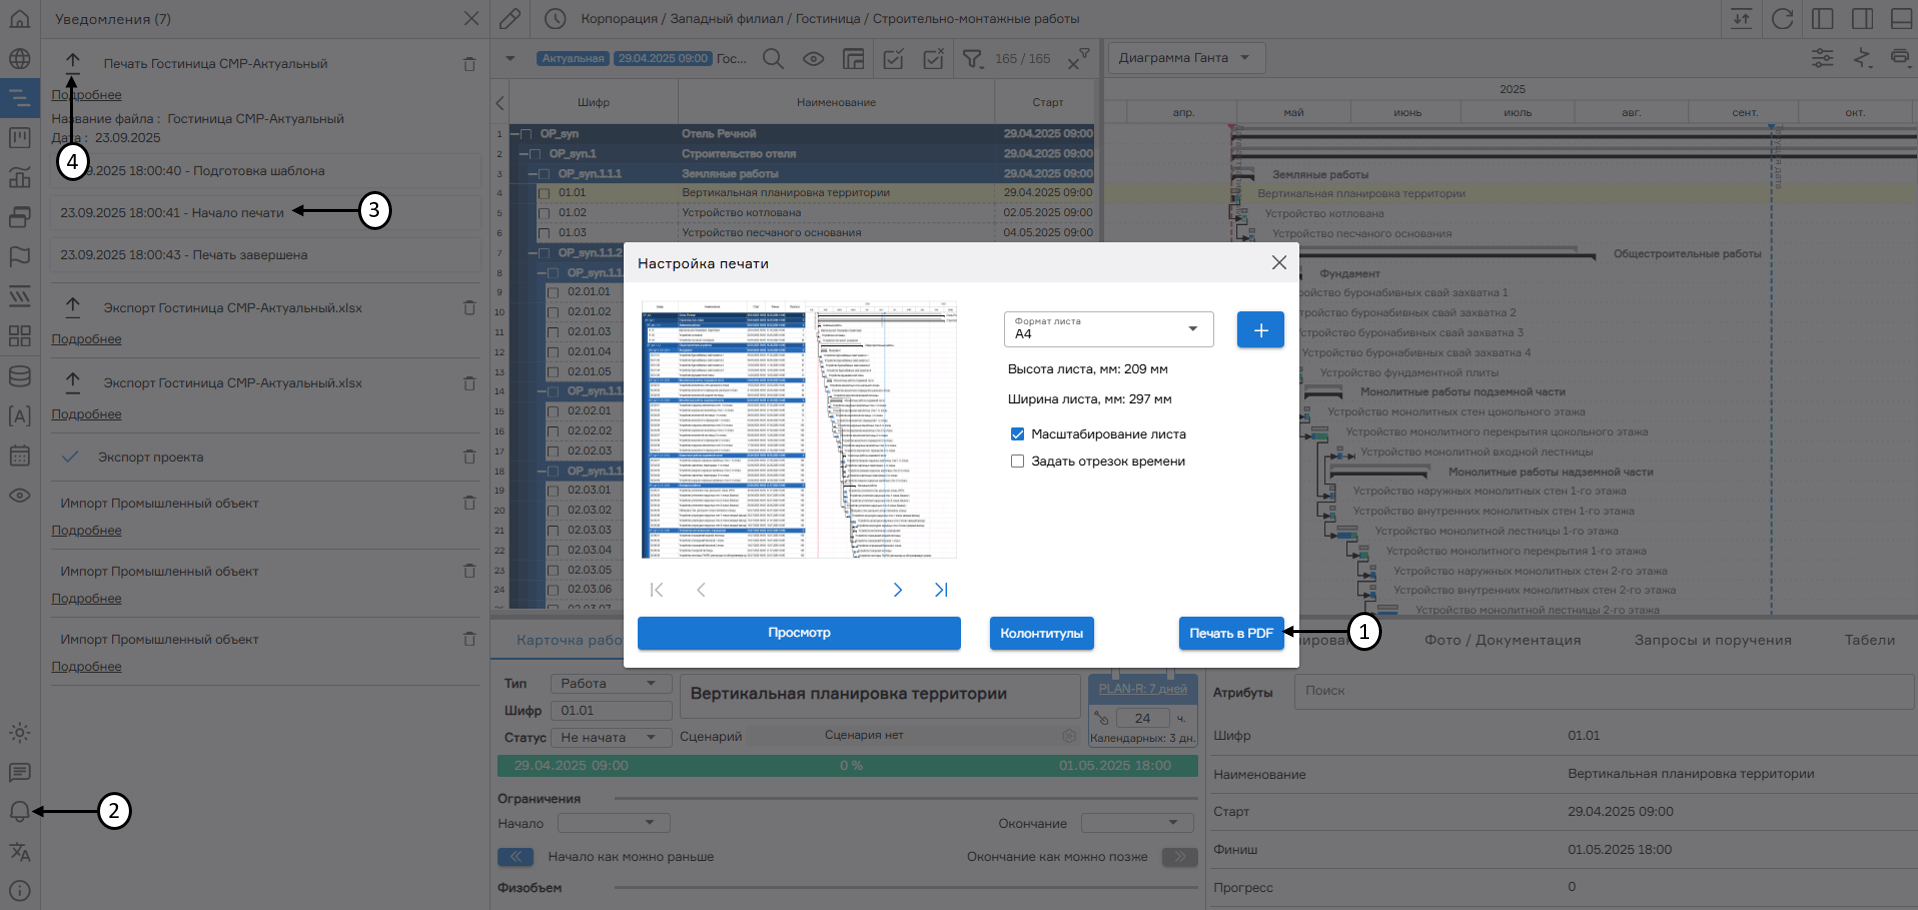Switch to the Фото / Документация tab
1918x910 pixels.
pos(1502,640)
